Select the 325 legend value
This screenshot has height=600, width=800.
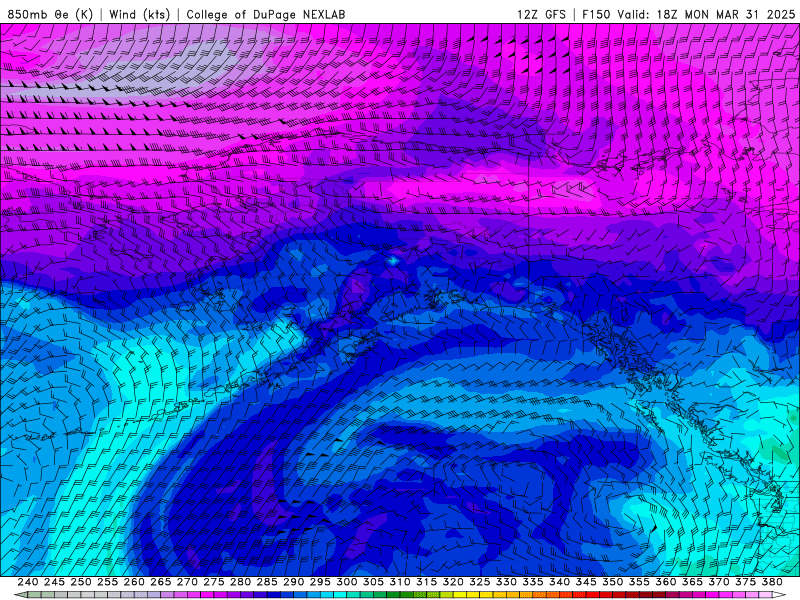pyautogui.click(x=480, y=582)
